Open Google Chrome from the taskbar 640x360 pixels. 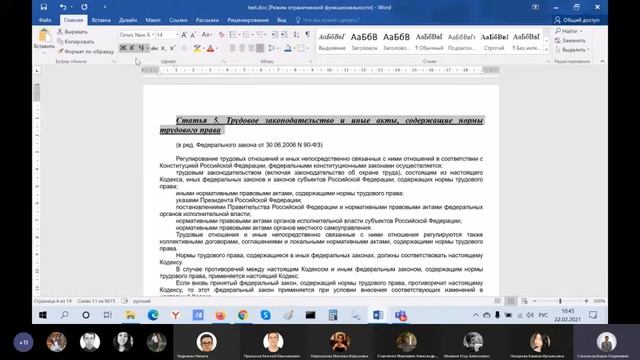point(243,315)
